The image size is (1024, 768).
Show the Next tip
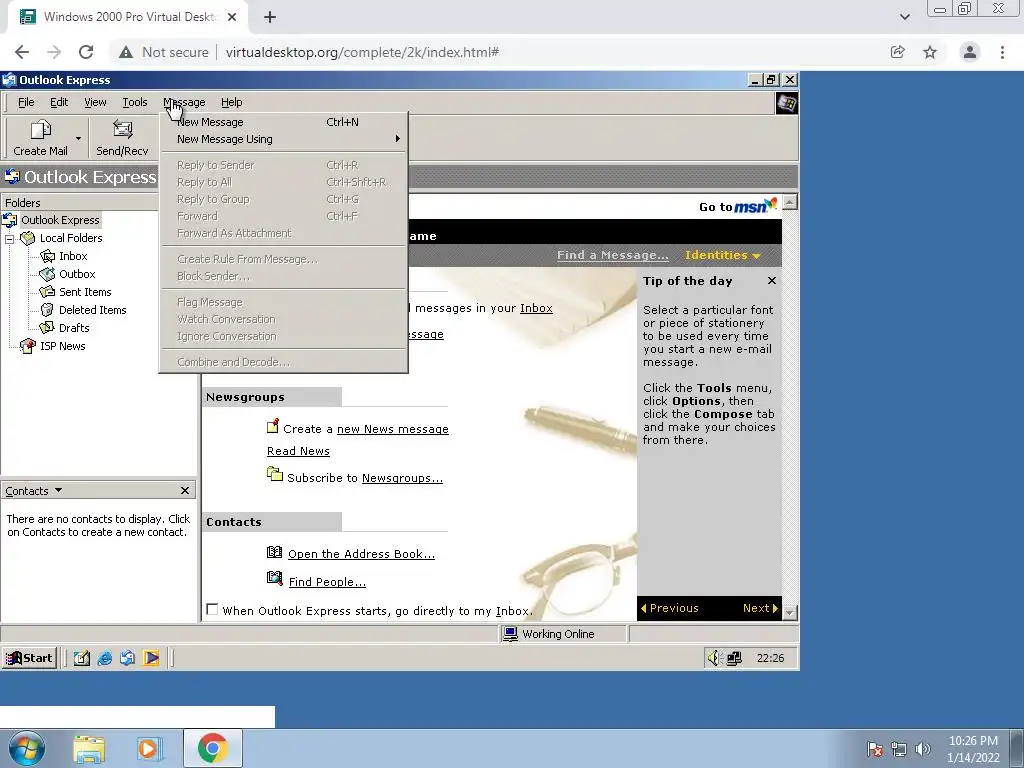point(760,608)
